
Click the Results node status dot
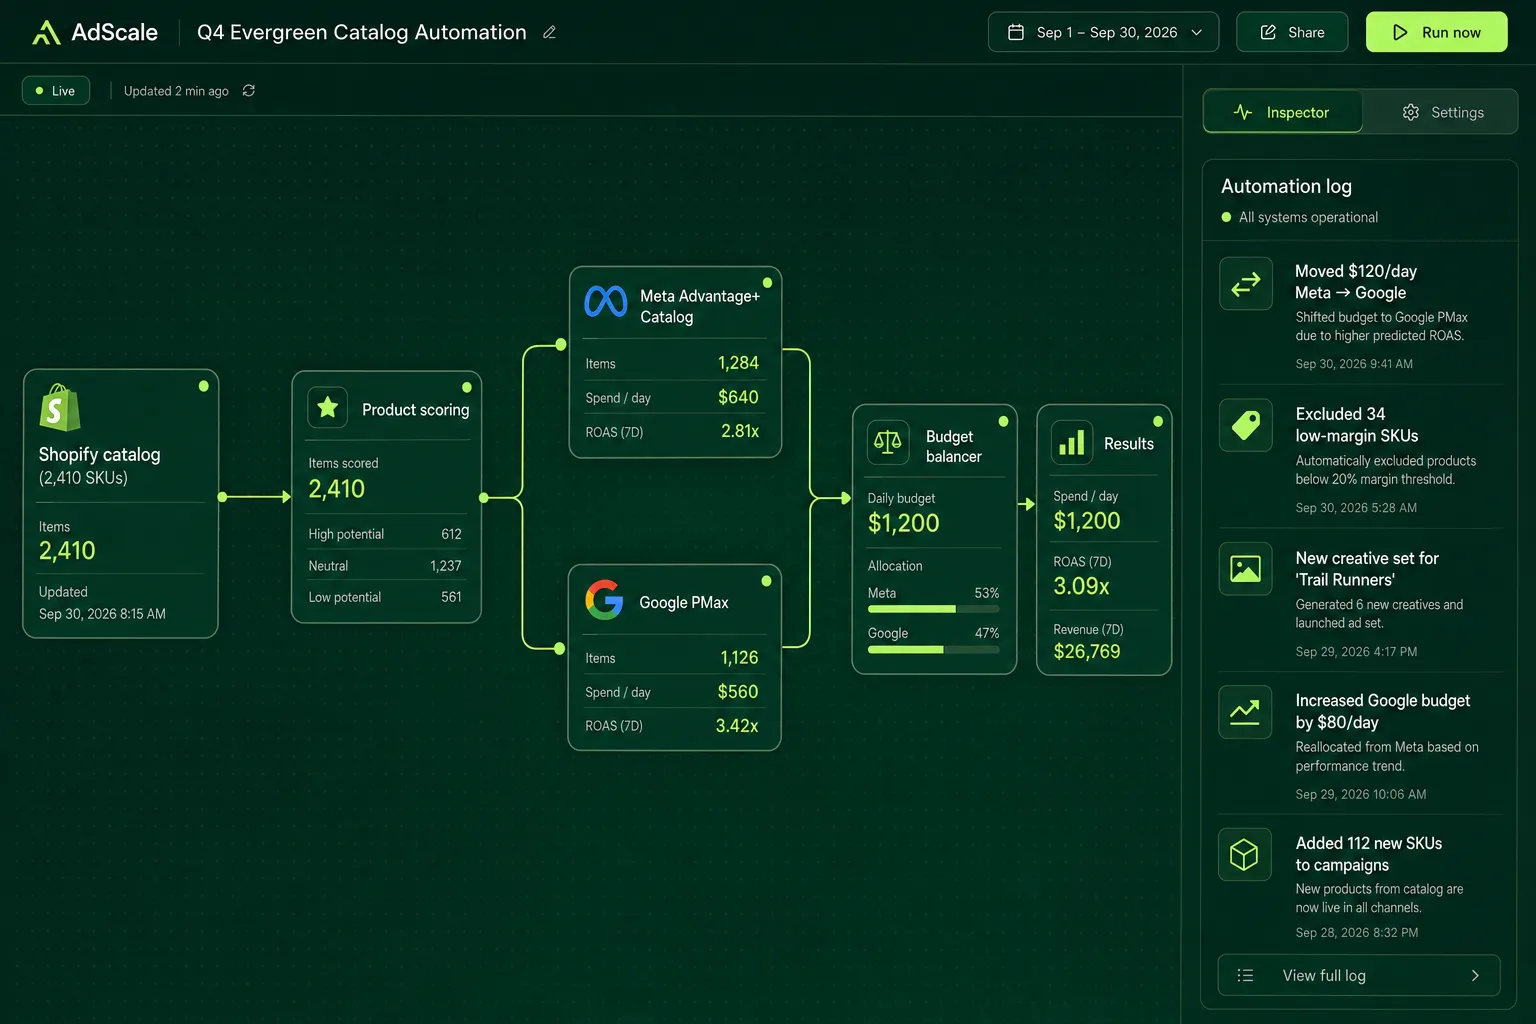point(1158,421)
